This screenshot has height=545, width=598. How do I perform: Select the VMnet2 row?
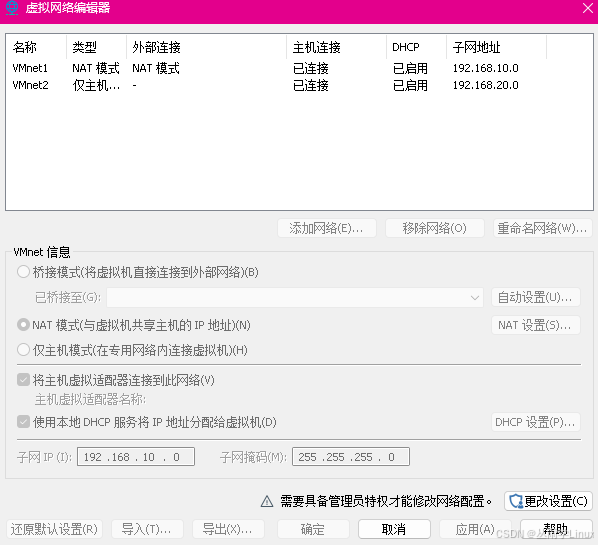coord(299,85)
